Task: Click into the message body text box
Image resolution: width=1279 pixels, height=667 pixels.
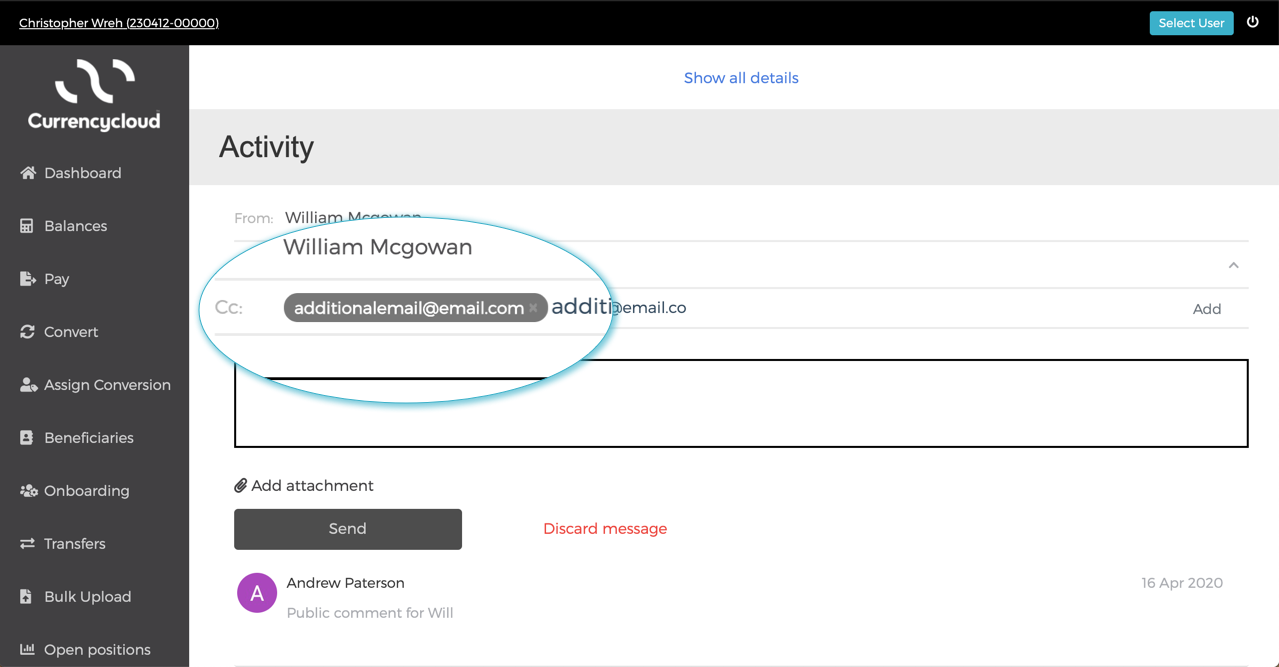Action: (741, 403)
